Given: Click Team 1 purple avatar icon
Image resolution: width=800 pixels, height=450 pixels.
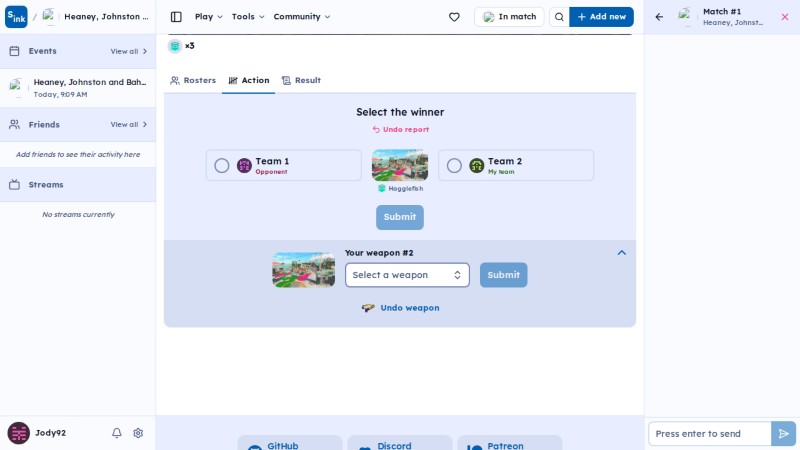Looking at the screenshot, I should [x=244, y=165].
